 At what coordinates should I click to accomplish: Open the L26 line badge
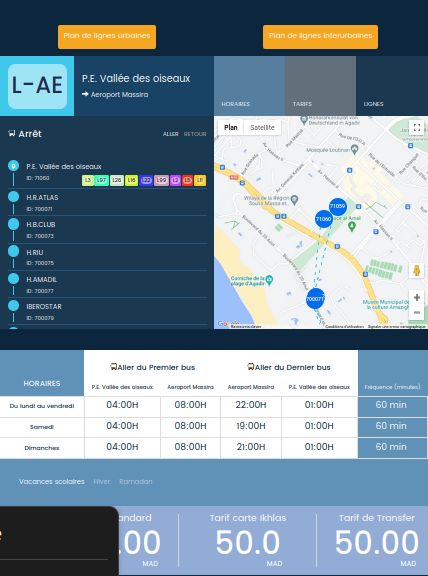(117, 180)
